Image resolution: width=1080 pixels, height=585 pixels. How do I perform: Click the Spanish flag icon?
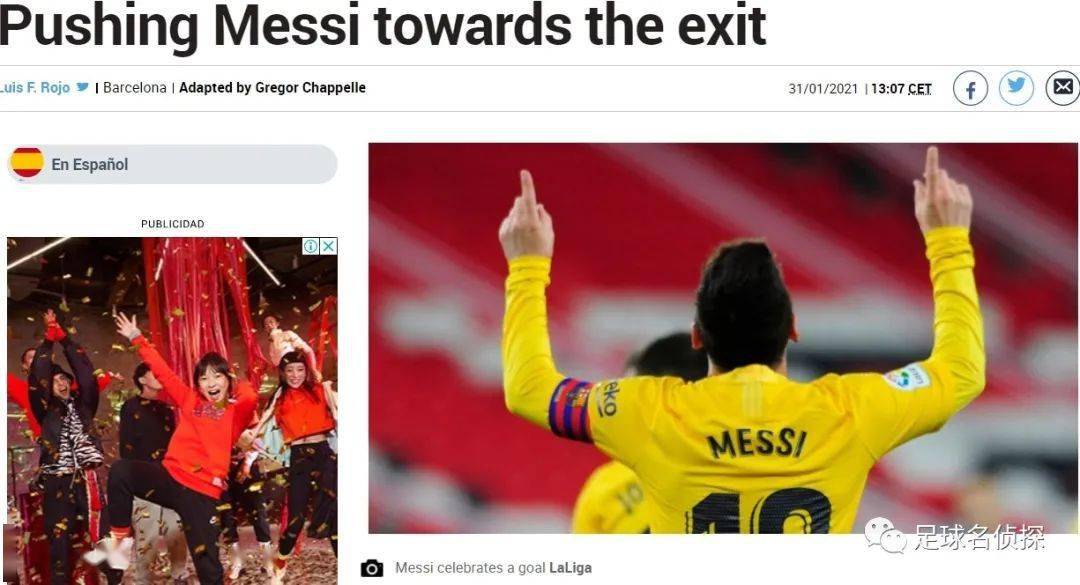28,163
